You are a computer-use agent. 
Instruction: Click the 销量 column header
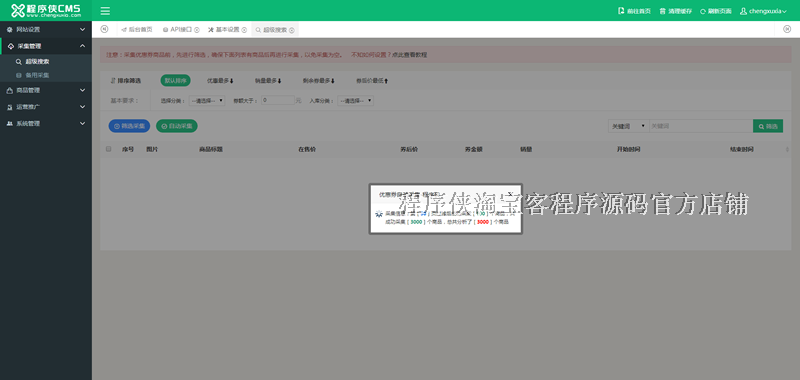[x=526, y=149]
